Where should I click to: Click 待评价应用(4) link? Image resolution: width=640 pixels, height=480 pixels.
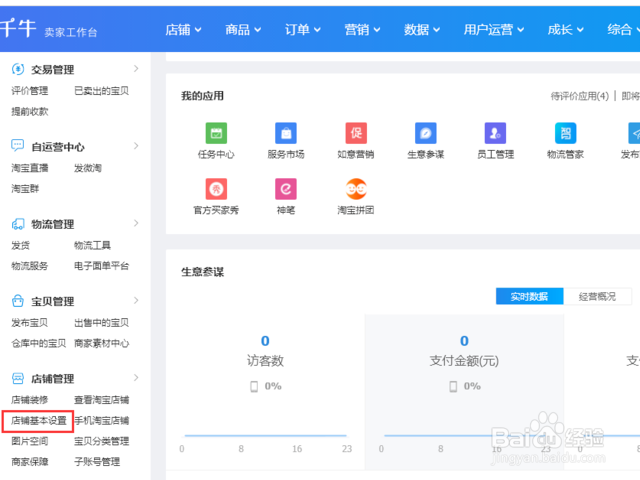[580, 96]
